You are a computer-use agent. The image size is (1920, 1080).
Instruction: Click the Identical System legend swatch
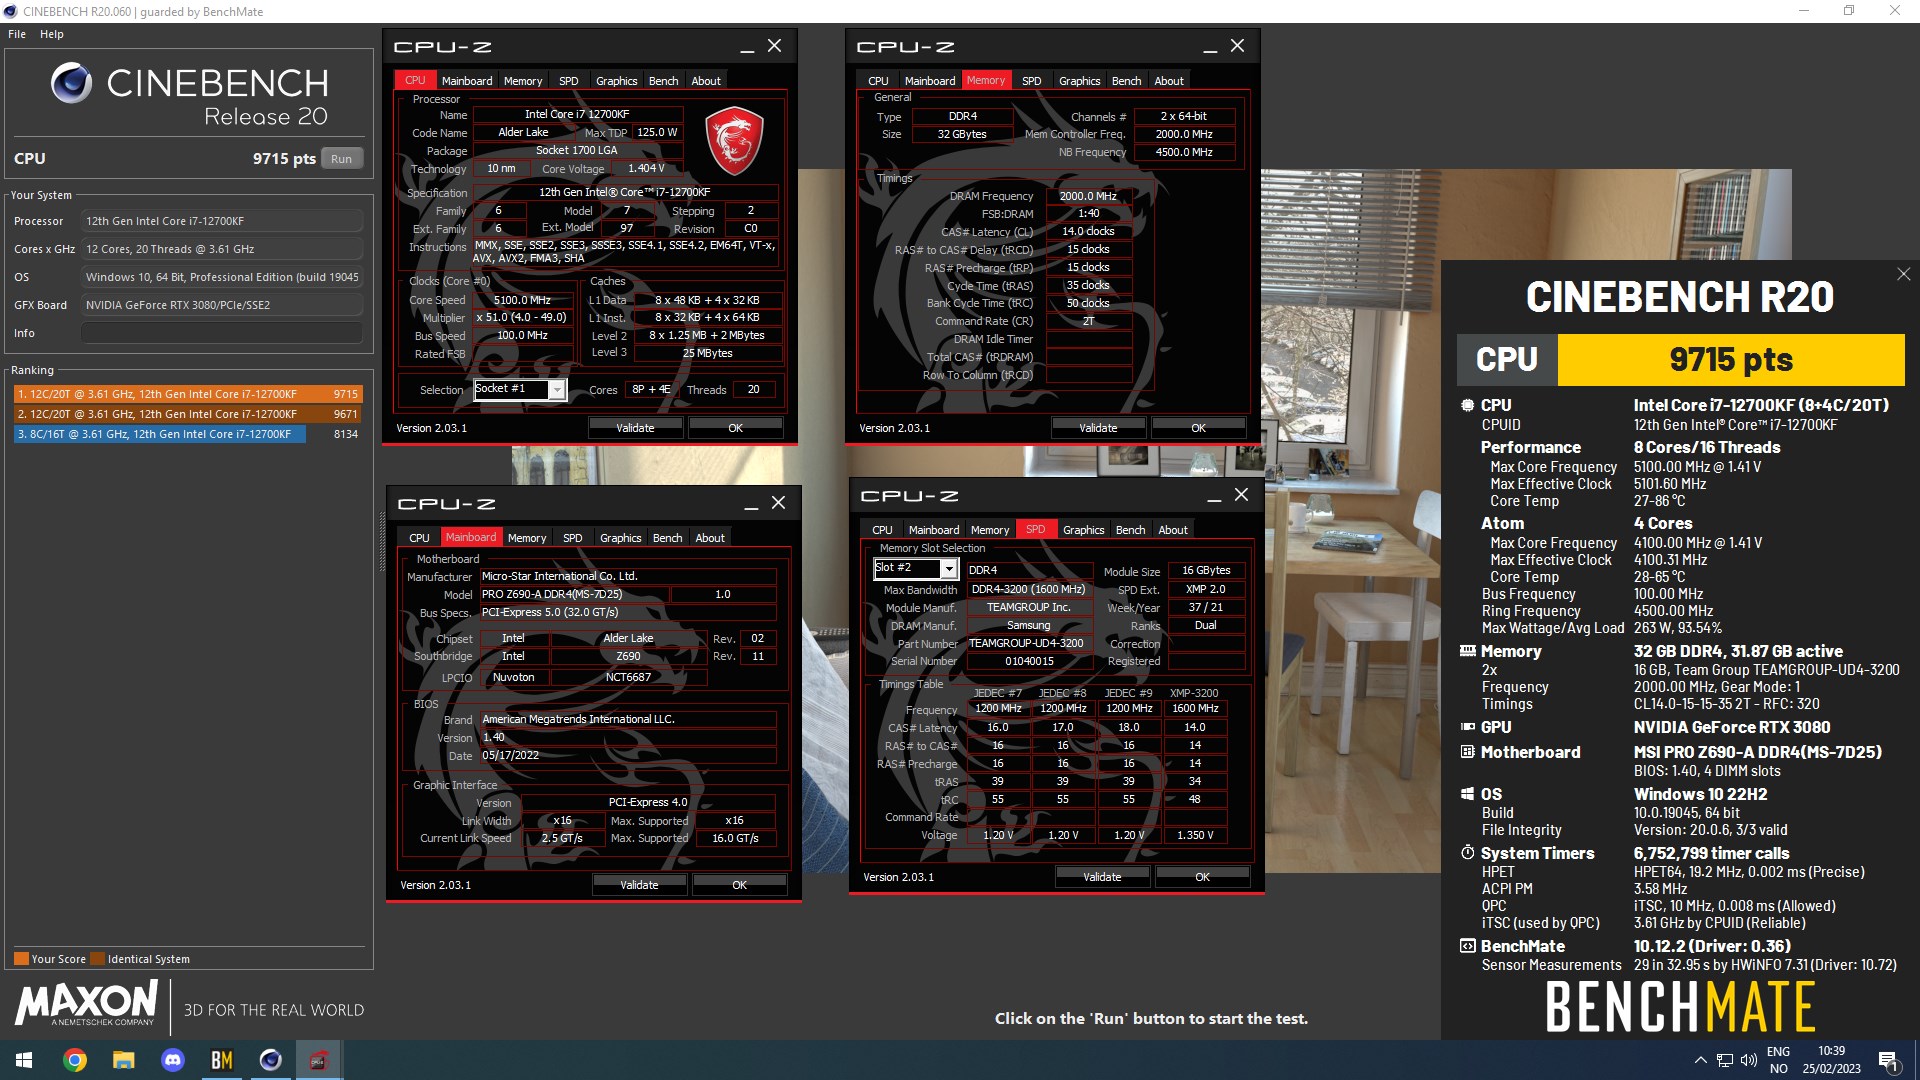(97, 959)
